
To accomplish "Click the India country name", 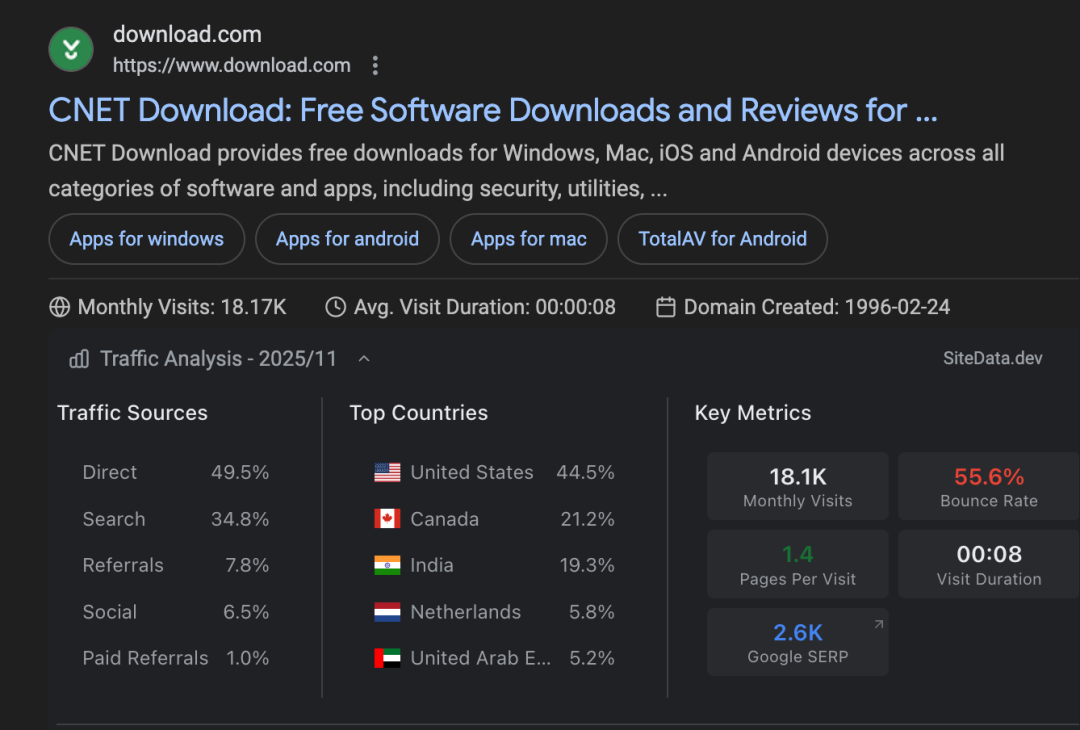I will (432, 565).
